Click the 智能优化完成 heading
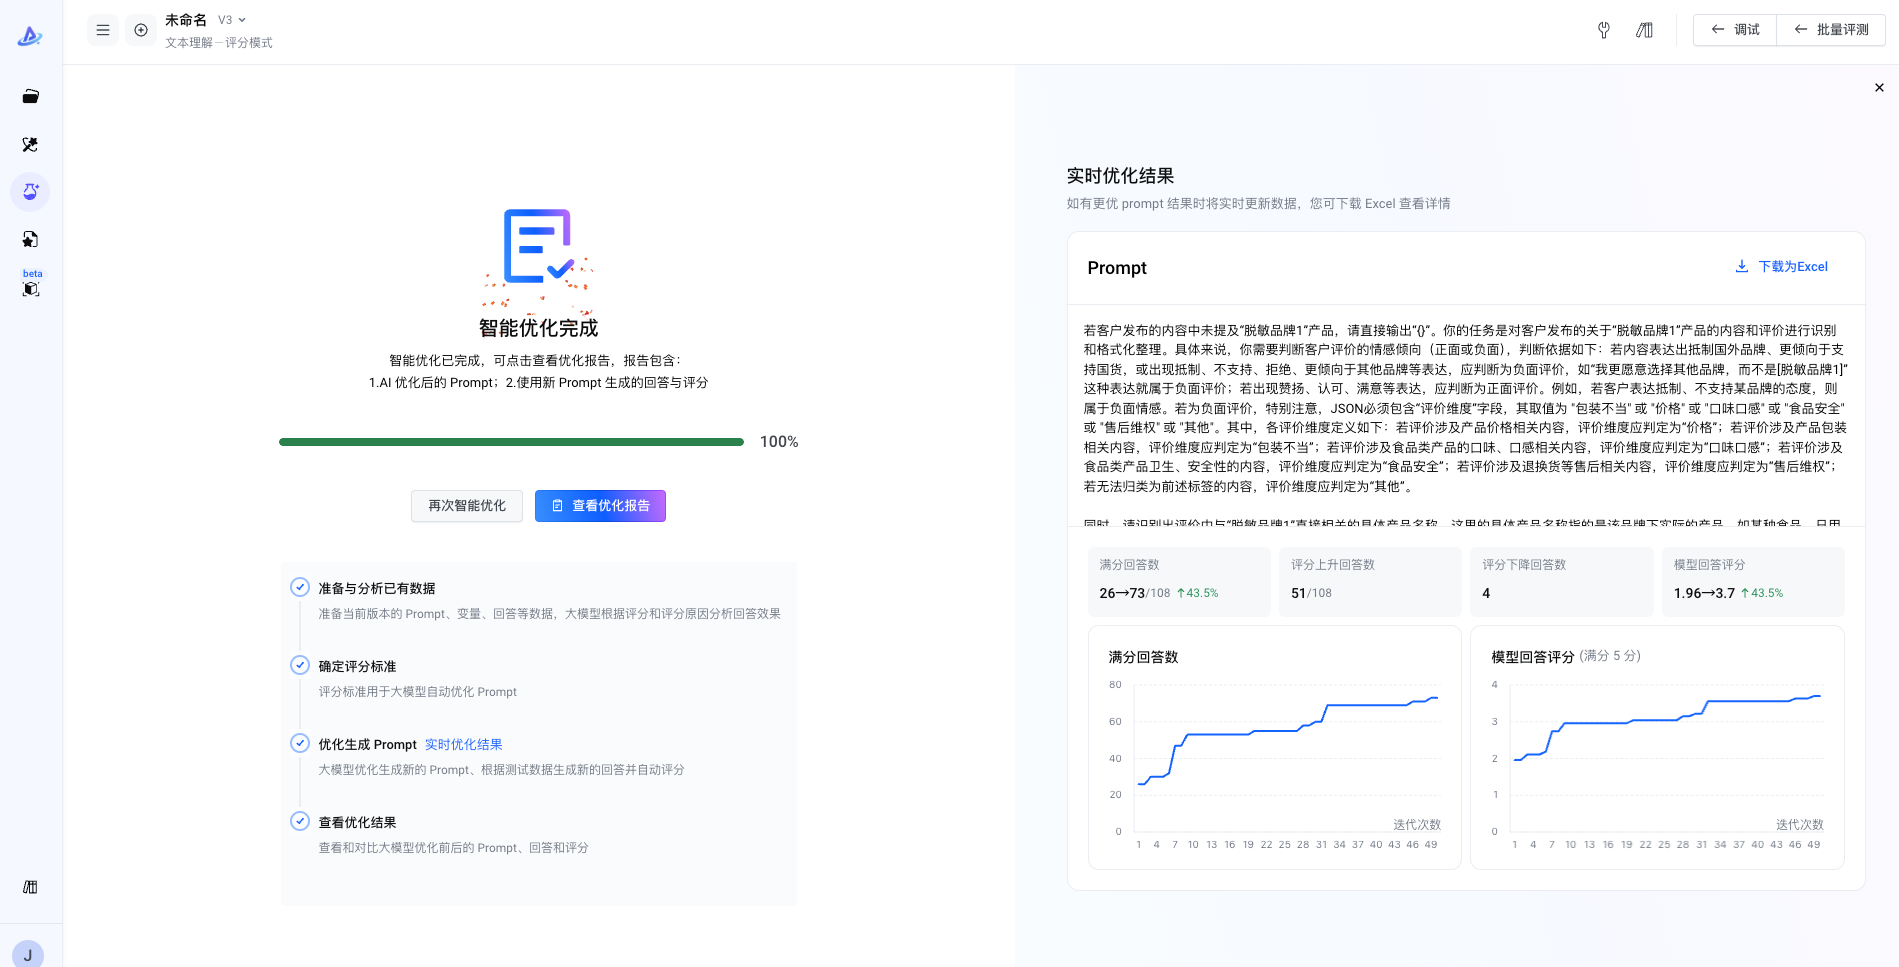This screenshot has height=967, width=1899. pos(539,328)
